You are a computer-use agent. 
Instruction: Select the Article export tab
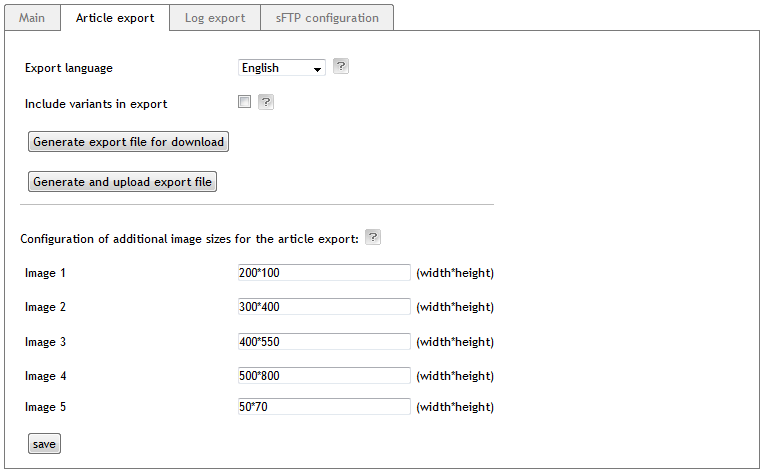[115, 18]
